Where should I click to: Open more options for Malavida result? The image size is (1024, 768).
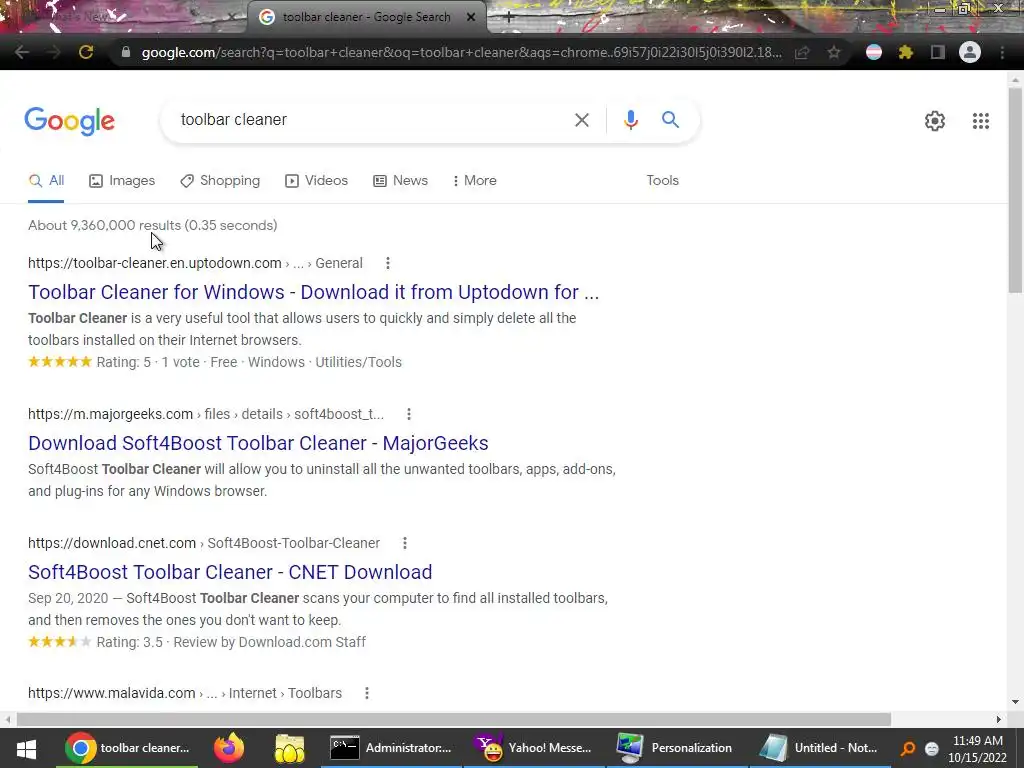pos(367,693)
